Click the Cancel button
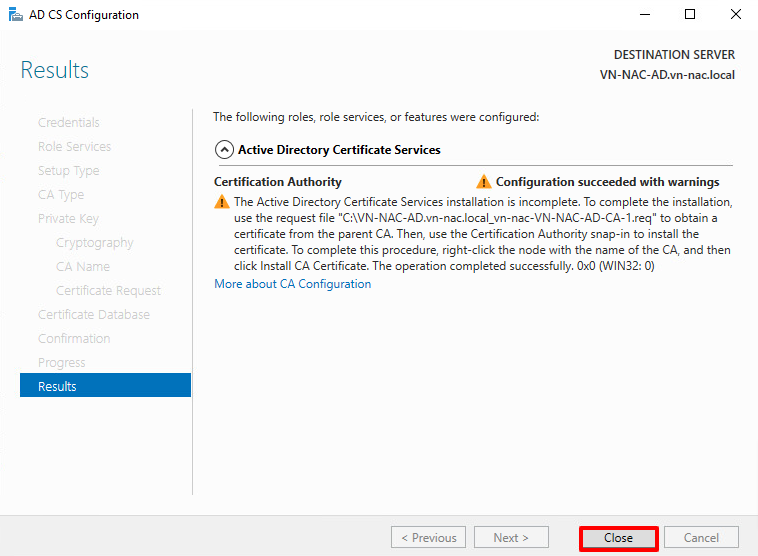Image resolution: width=758 pixels, height=556 pixels. click(701, 537)
